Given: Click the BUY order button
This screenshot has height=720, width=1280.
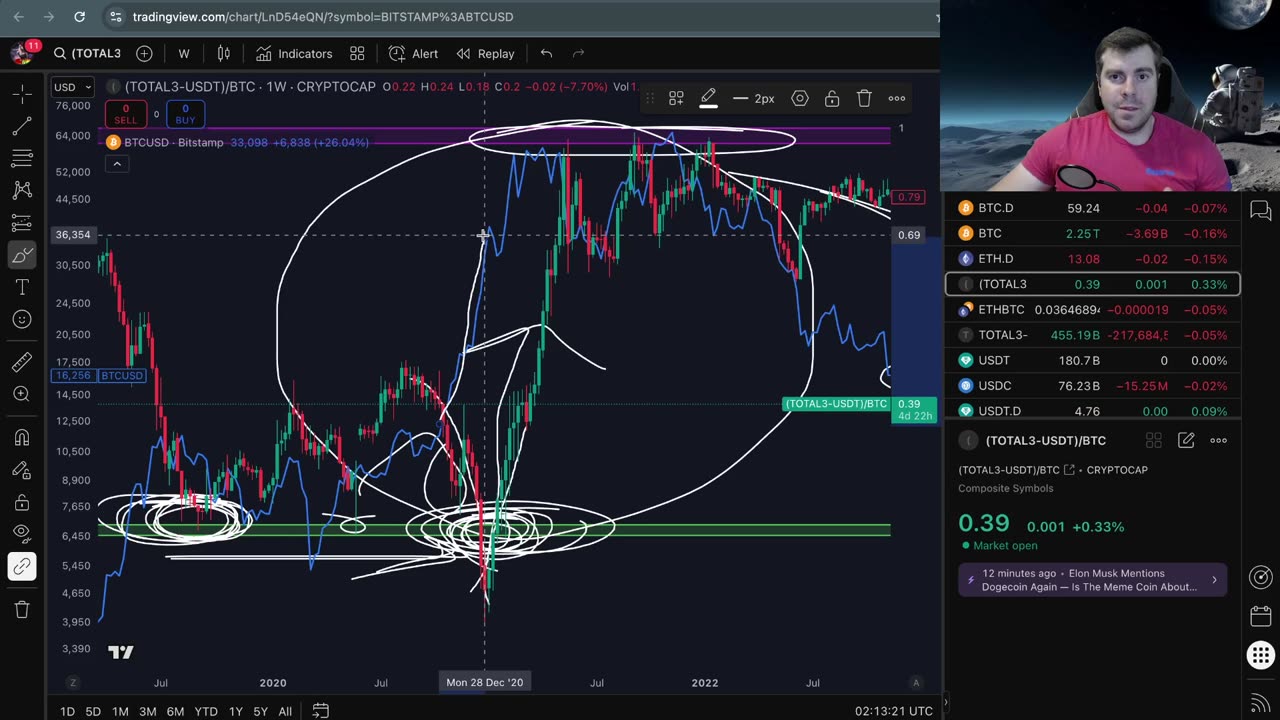Looking at the screenshot, I should pos(185,114).
